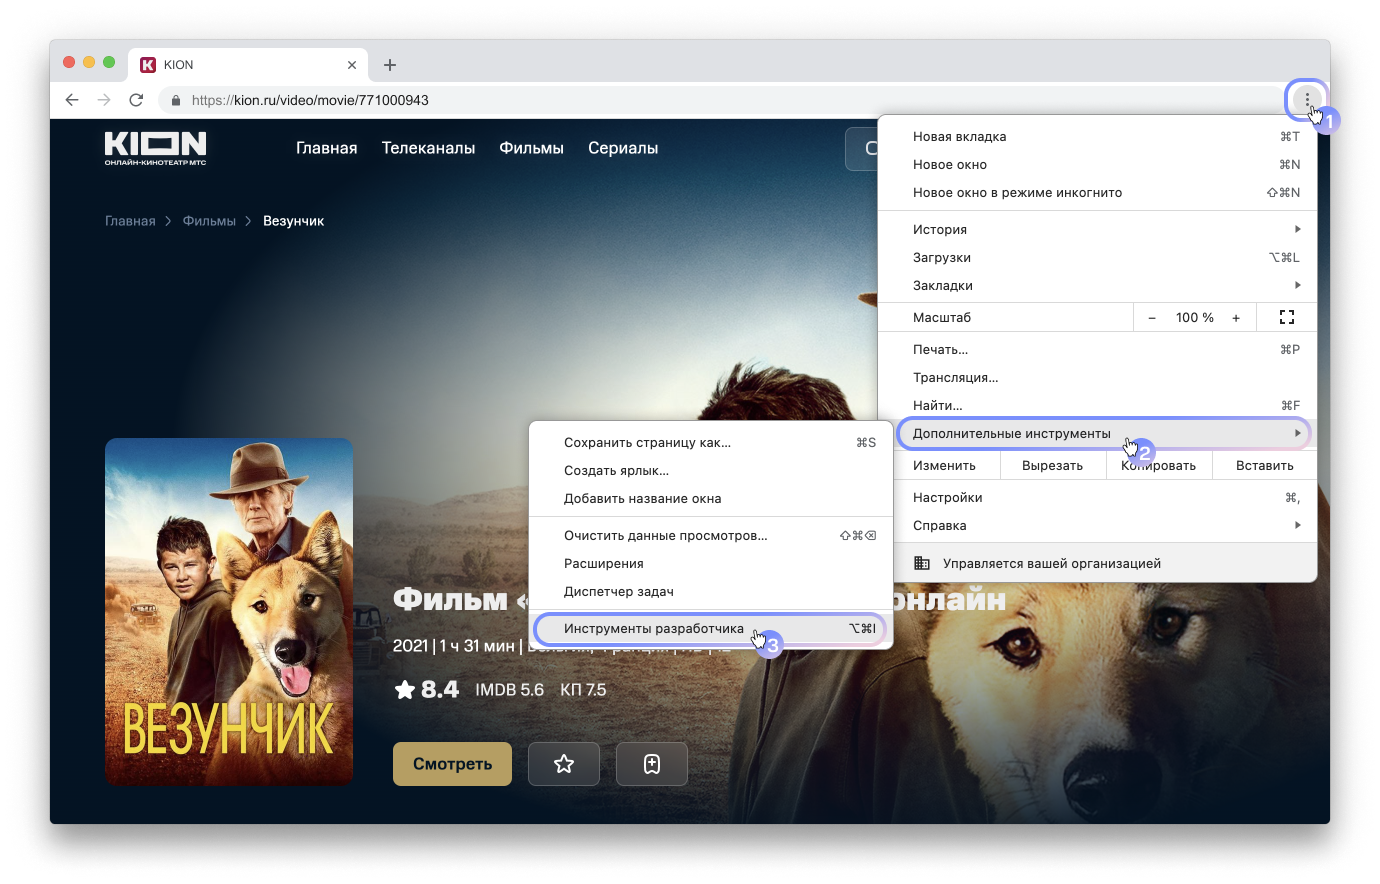Viewport: 1380px width, 884px height.
Task: Reload the page with refresh icon
Action: [136, 100]
